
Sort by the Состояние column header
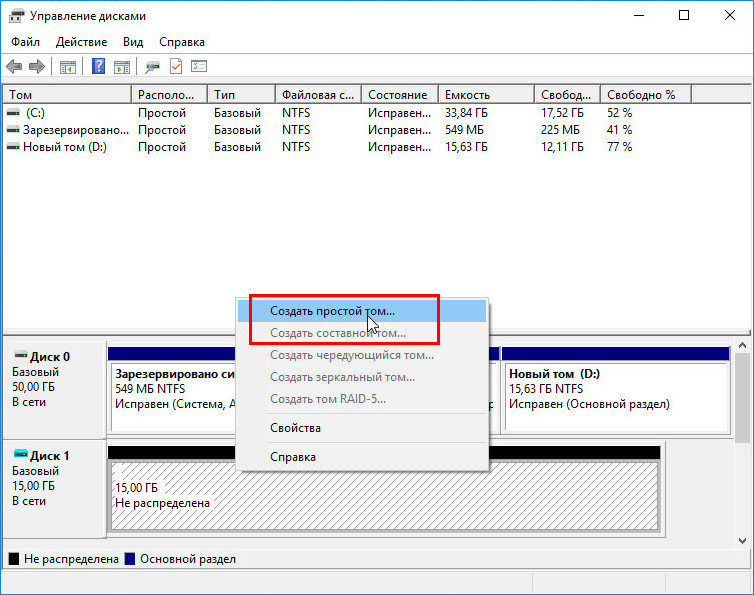(400, 95)
